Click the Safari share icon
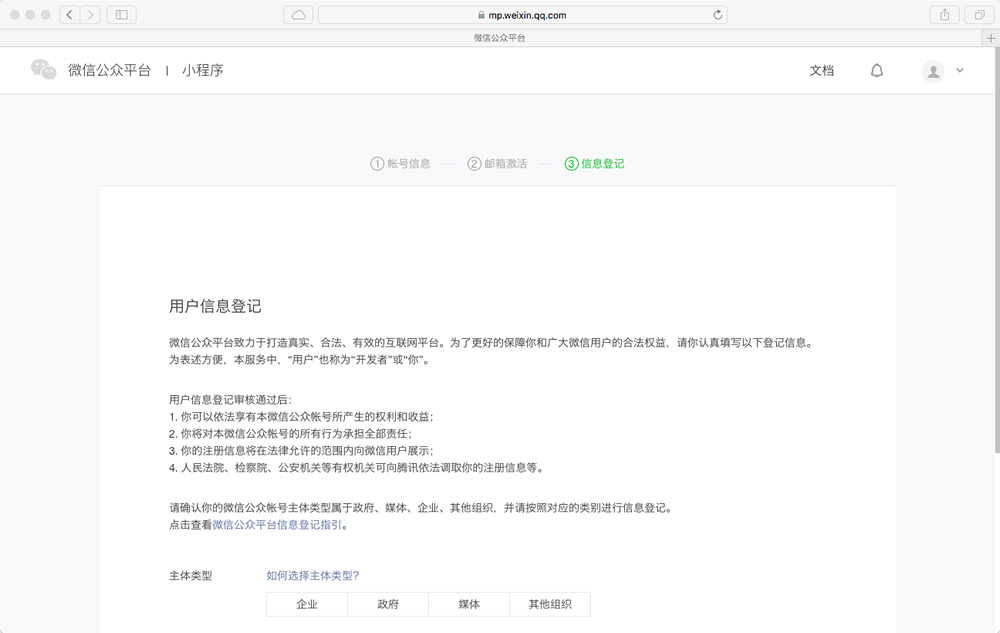 [x=944, y=15]
